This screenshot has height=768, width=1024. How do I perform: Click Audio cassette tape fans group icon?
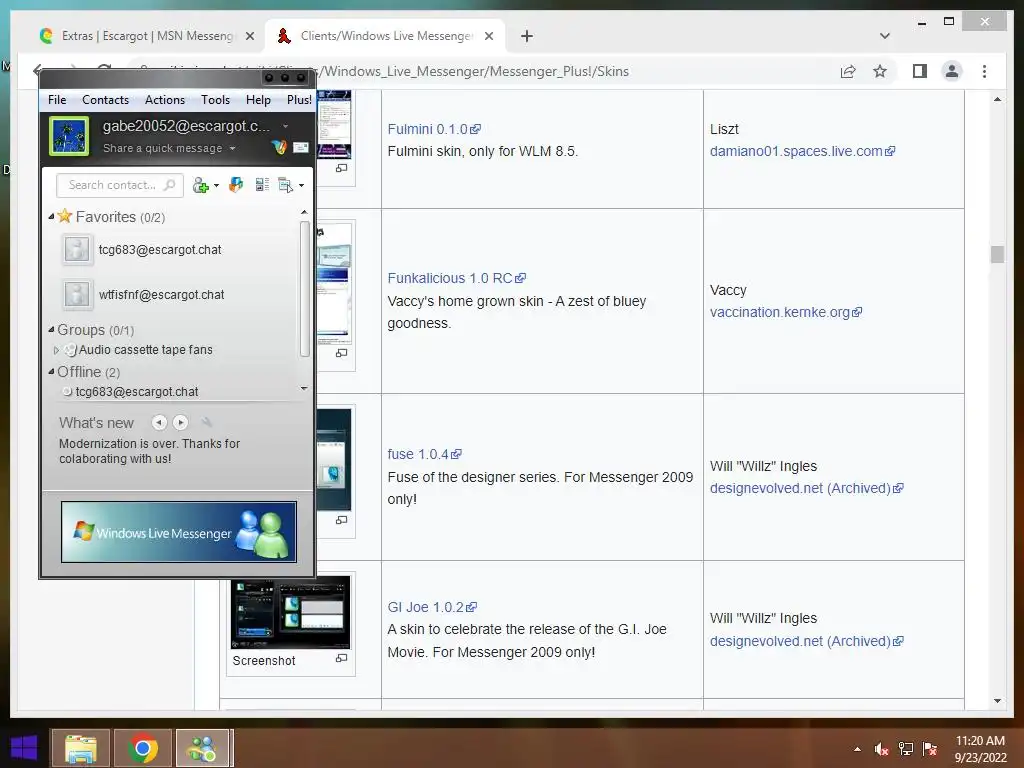(x=71, y=350)
